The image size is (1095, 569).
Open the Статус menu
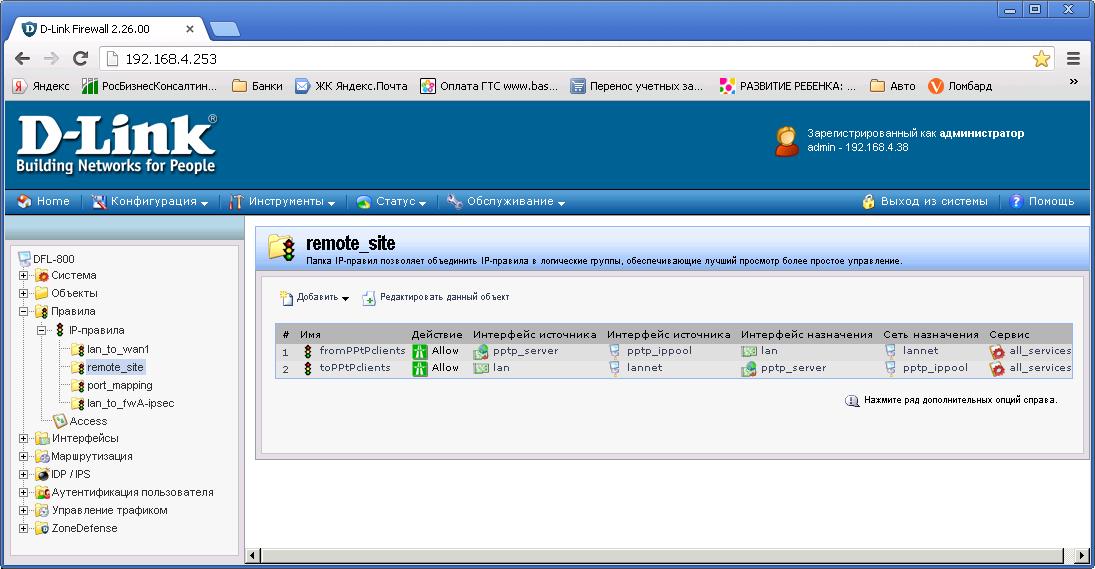click(391, 201)
